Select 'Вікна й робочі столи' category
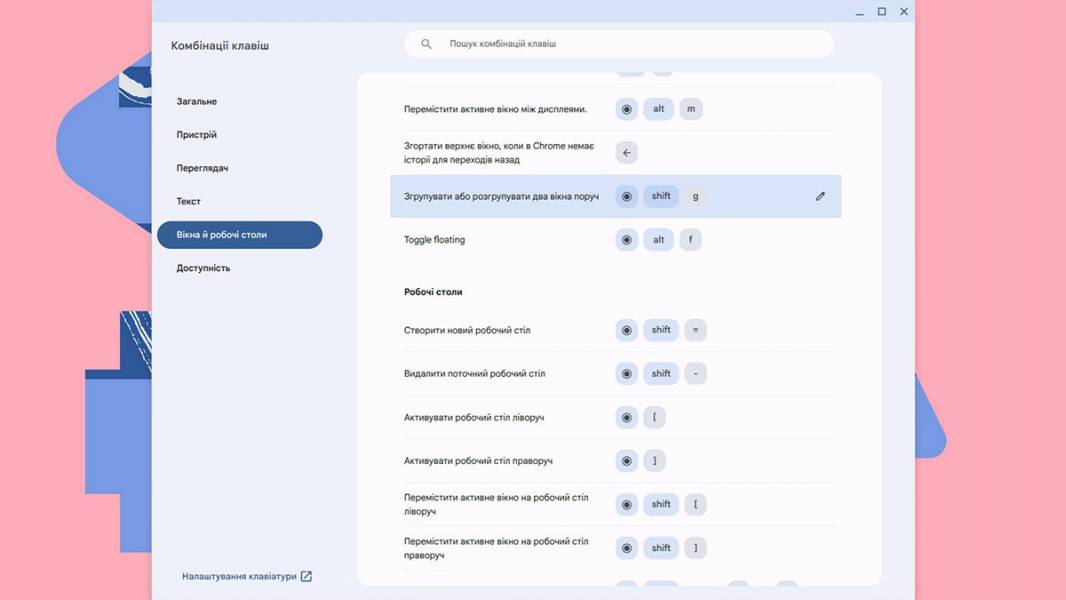The image size is (1066, 600). pyautogui.click(x=239, y=234)
